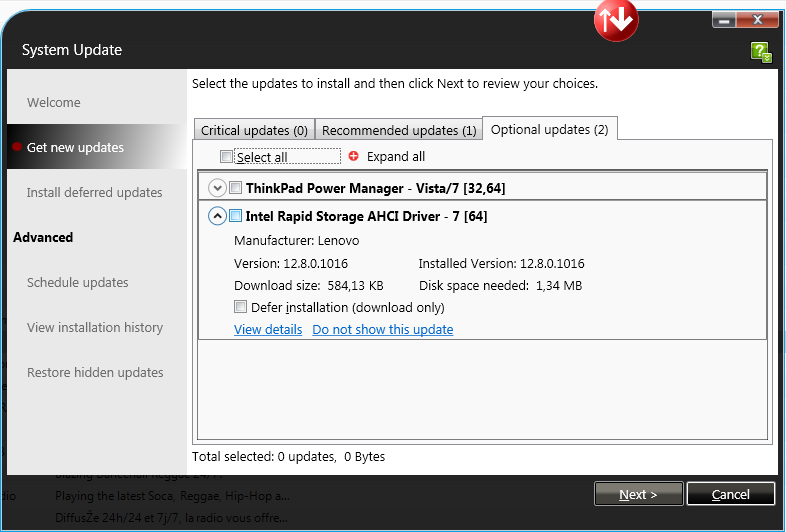Click the red up-down arrows icon
786x532 pixels.
click(x=616, y=22)
